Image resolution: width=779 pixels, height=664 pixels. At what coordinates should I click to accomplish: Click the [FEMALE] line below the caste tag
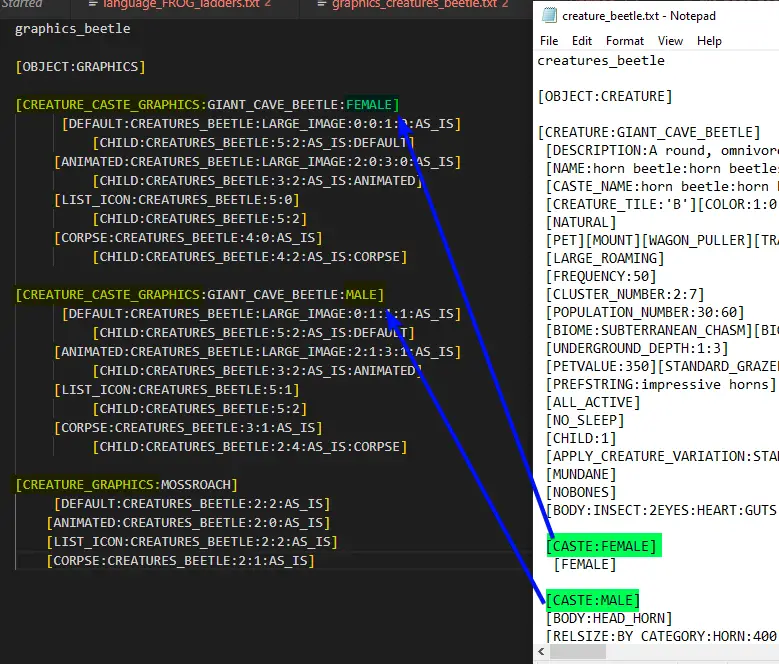585,564
